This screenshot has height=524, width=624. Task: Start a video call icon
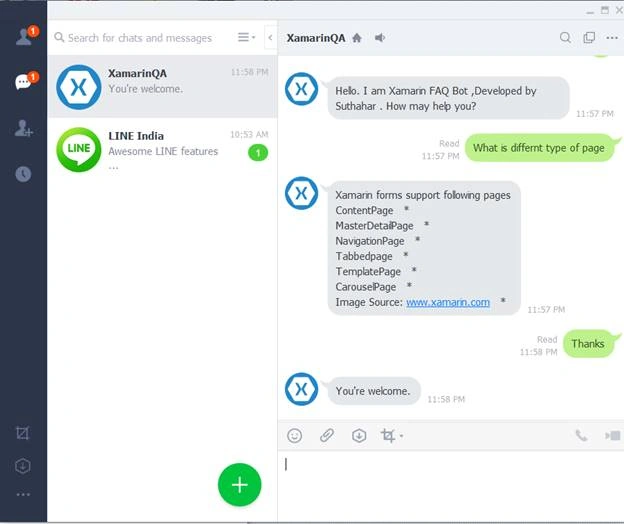(613, 436)
